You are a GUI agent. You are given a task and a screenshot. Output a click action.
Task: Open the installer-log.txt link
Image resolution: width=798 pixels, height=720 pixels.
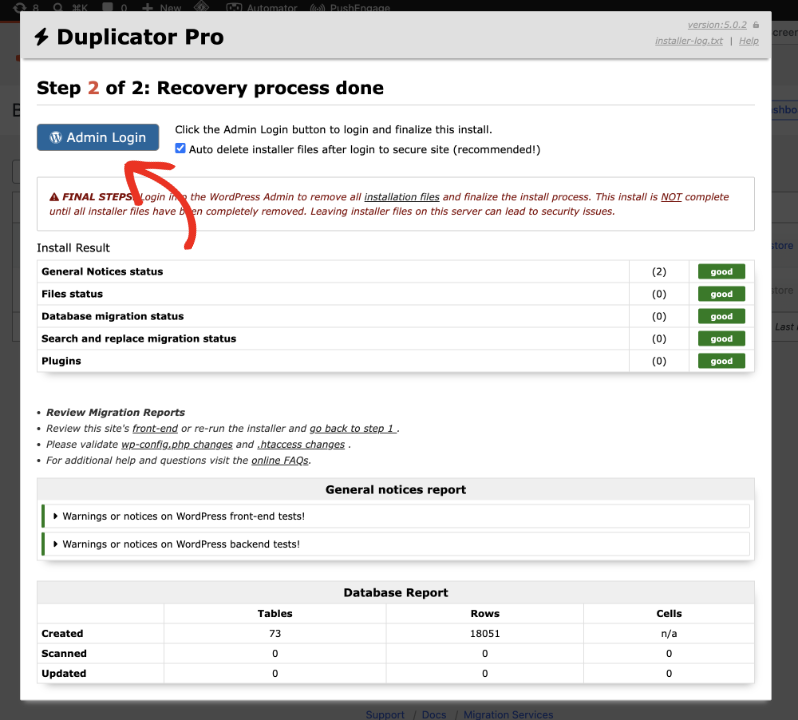click(689, 41)
